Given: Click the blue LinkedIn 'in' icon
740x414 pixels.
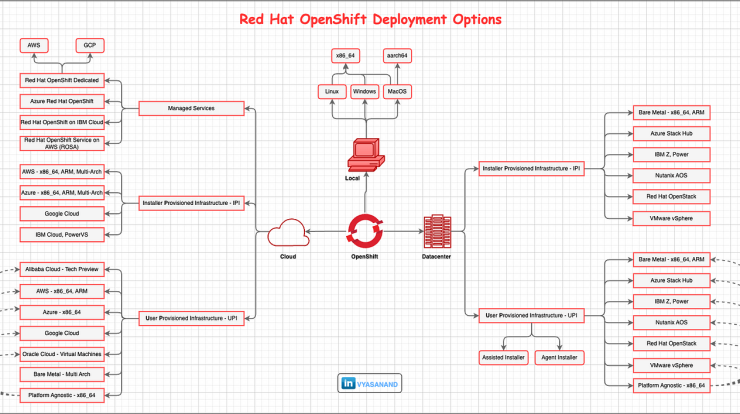Looking at the screenshot, I should 348,383.
